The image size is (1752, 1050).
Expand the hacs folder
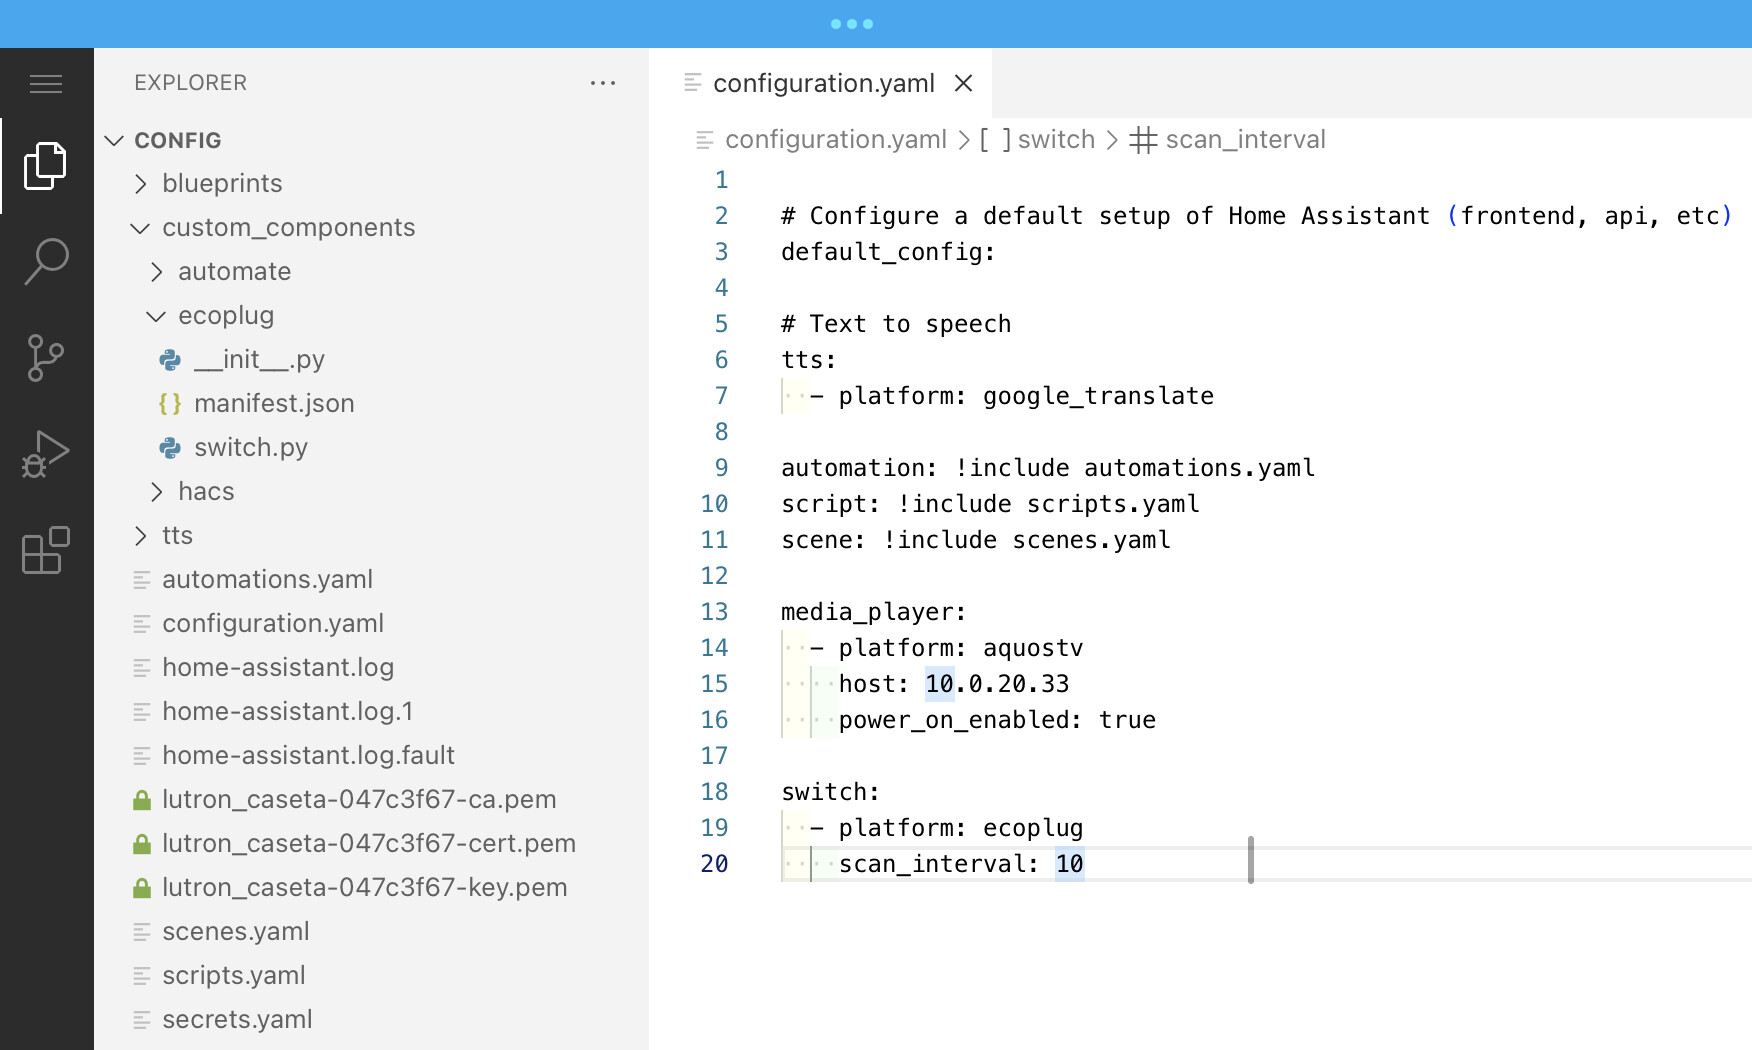(x=157, y=491)
